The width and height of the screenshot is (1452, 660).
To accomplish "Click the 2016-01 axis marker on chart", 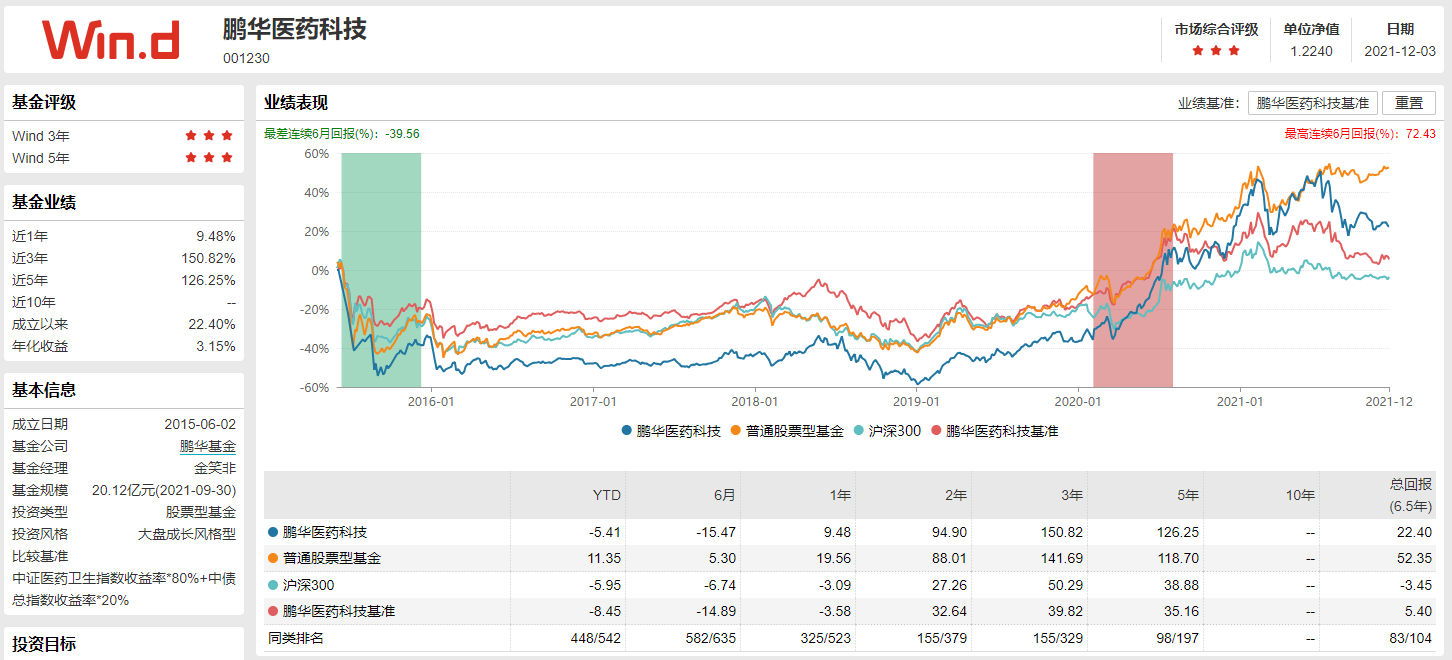I will point(431,401).
